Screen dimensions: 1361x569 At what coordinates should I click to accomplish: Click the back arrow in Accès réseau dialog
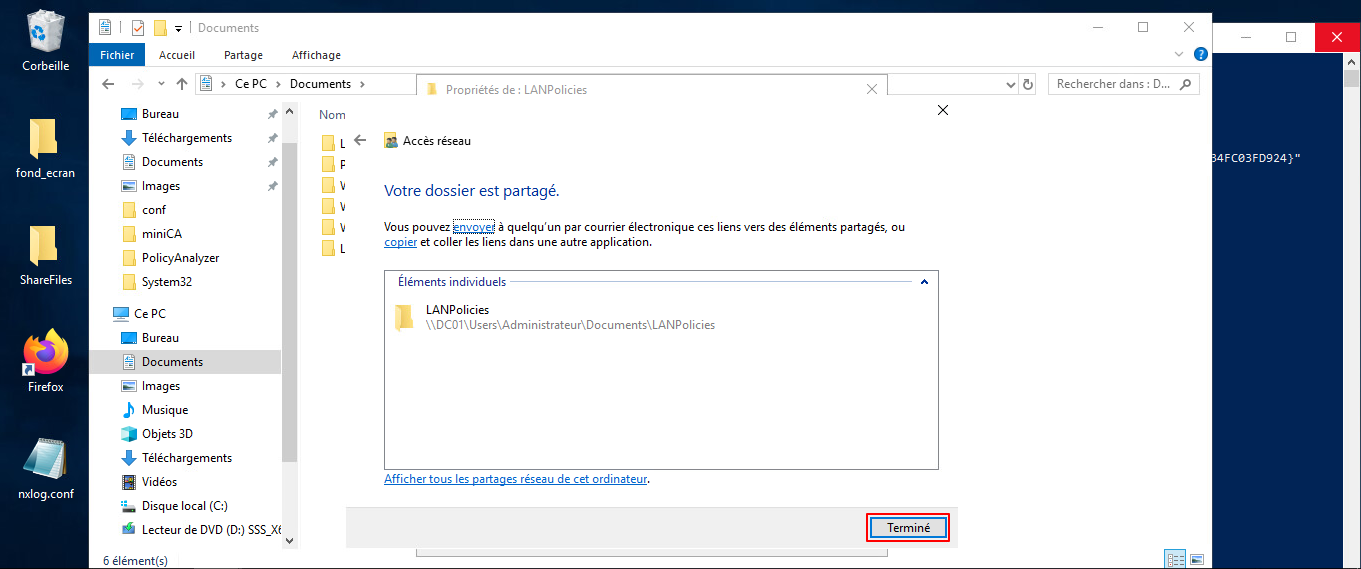361,141
